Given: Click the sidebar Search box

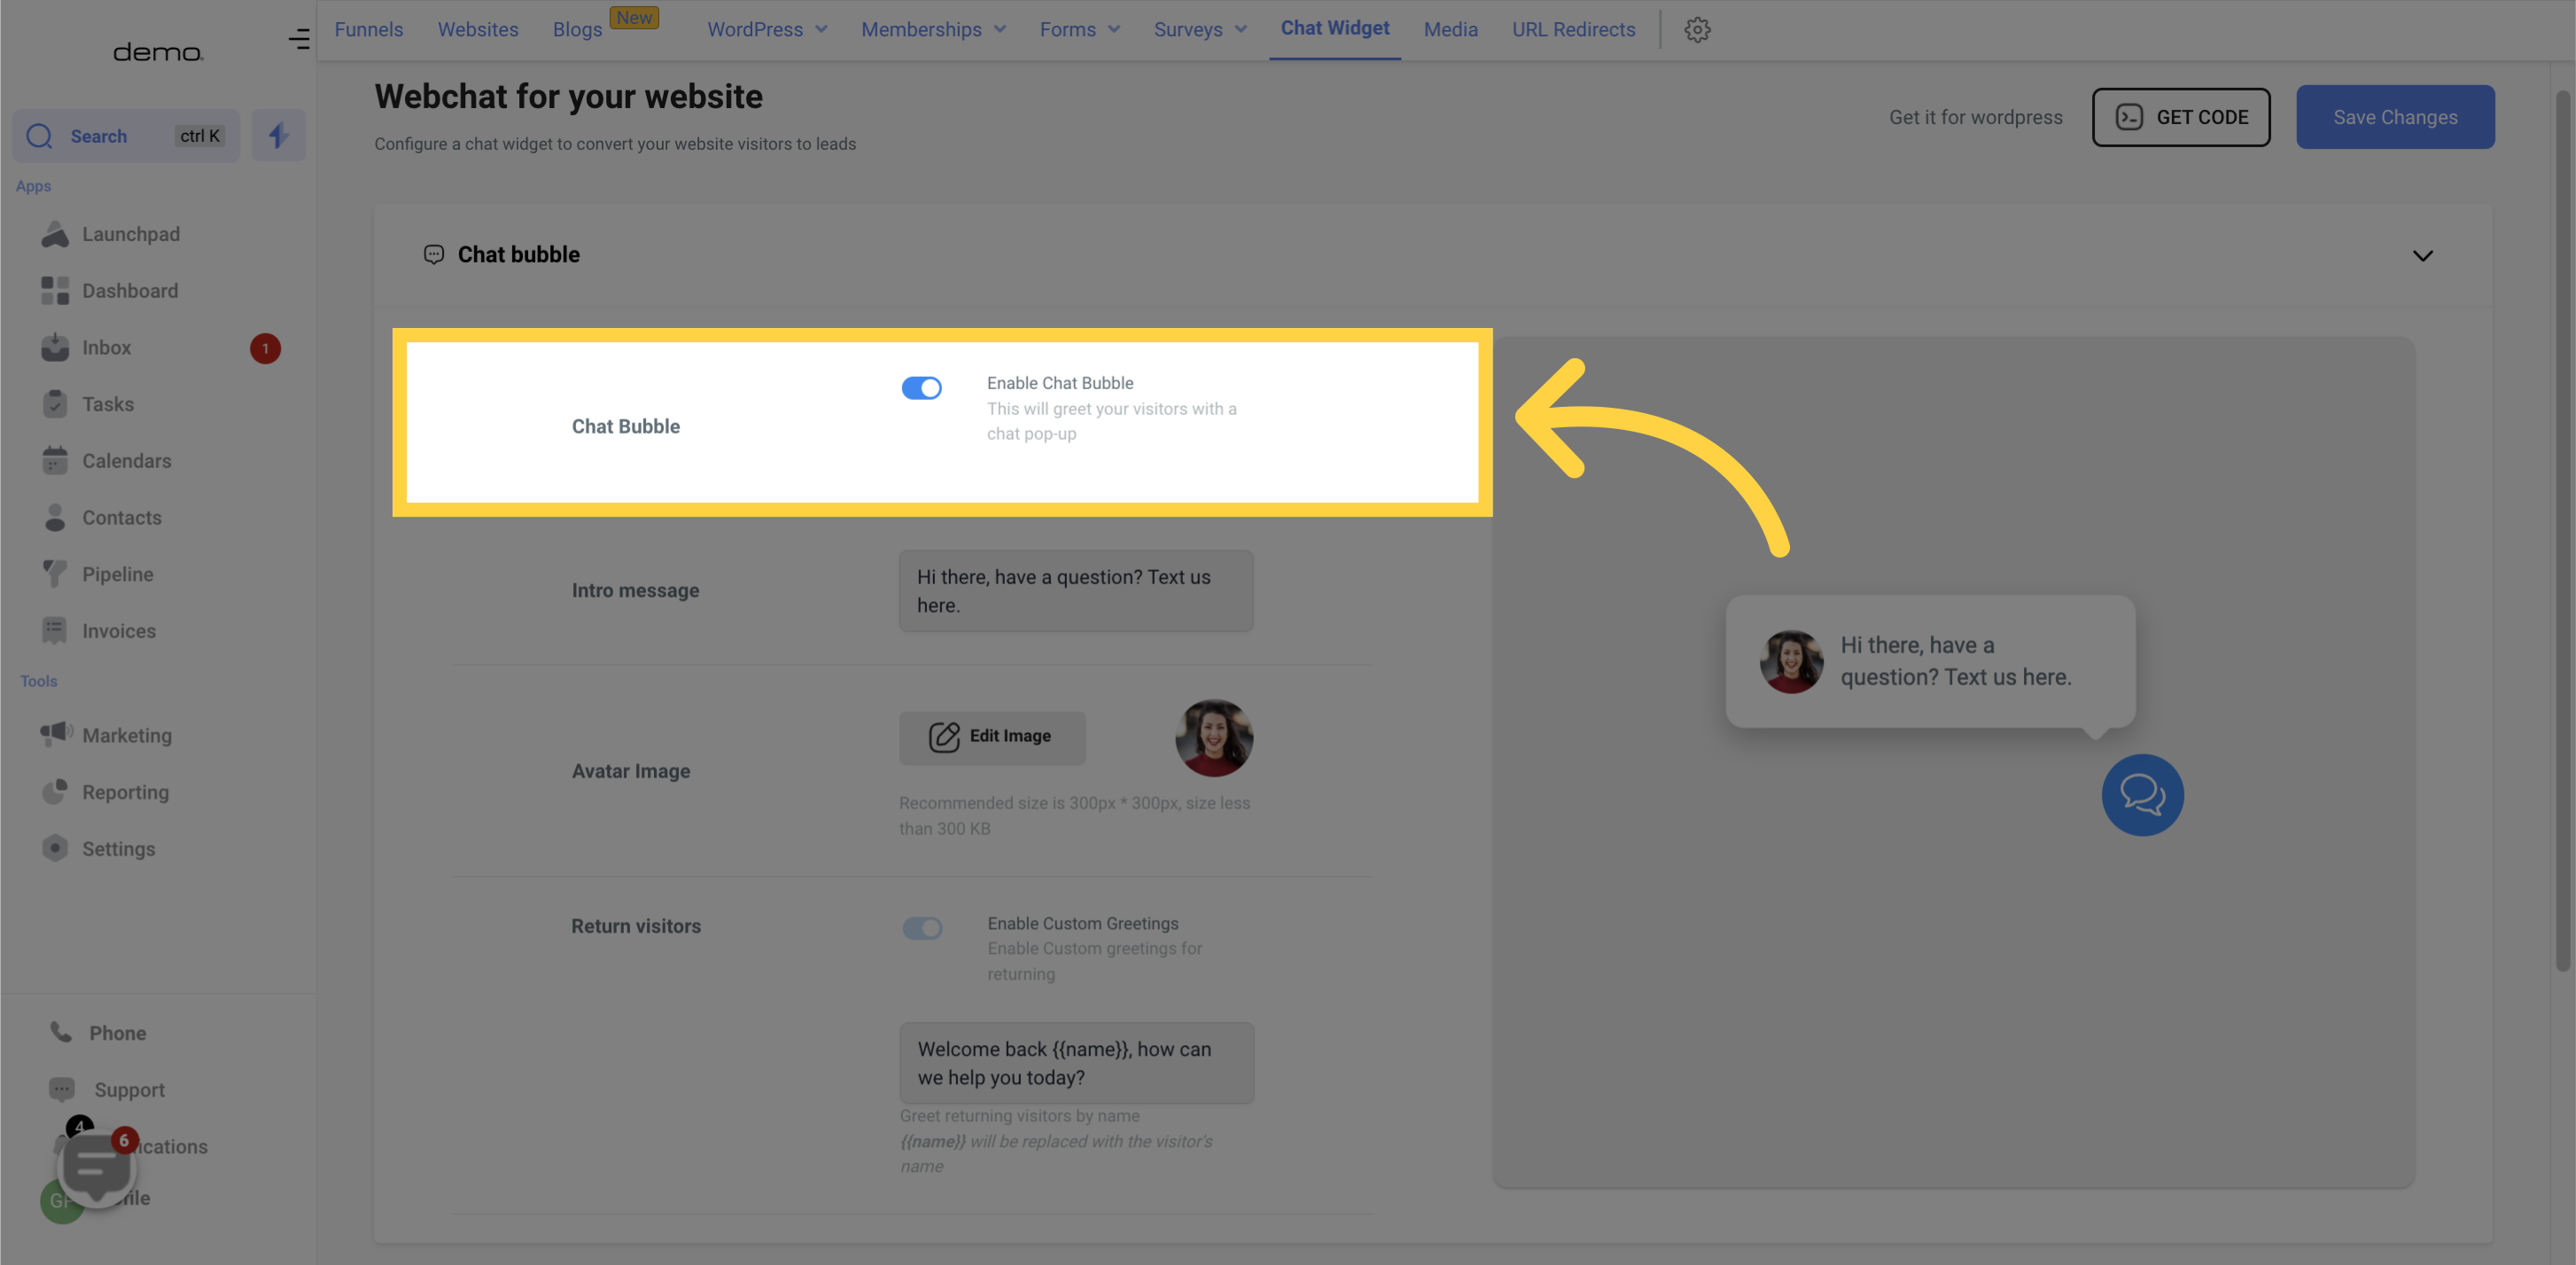Looking at the screenshot, I should click(126, 136).
